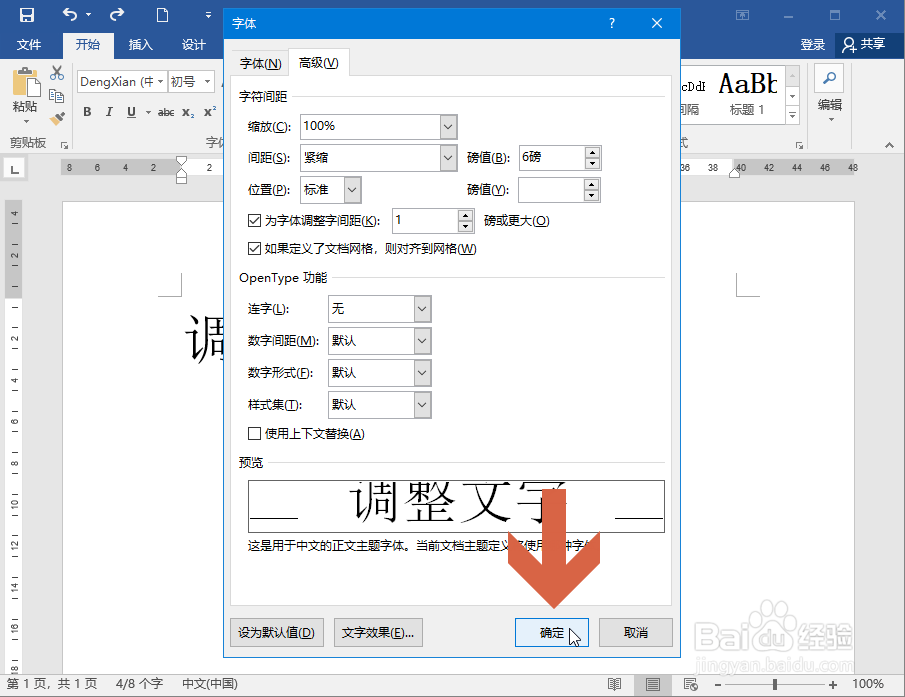The image size is (905, 697).
Task: Open the 文字效果 dialog
Action: pyautogui.click(x=378, y=632)
